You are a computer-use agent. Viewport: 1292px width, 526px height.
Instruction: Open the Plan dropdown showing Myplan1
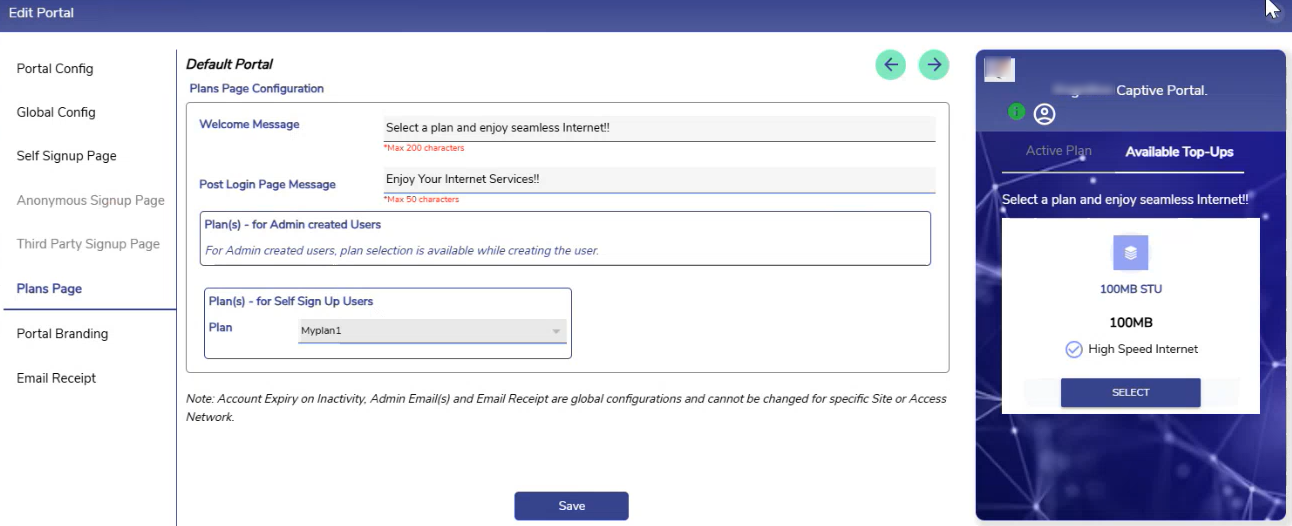(432, 331)
